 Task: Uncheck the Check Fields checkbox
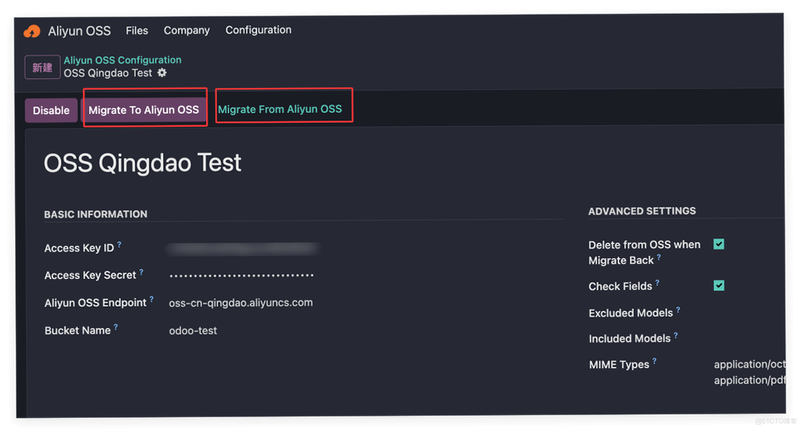coord(719,286)
